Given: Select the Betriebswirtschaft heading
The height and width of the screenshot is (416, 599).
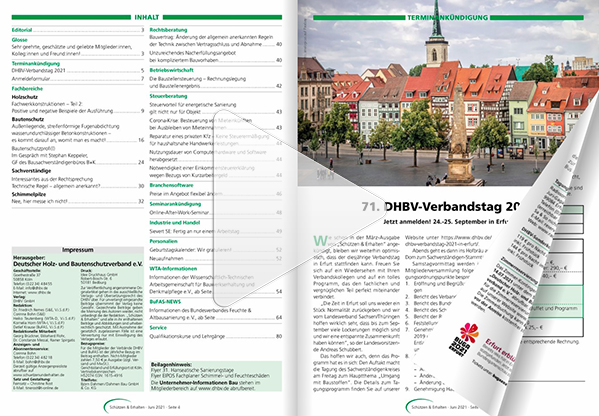Looking at the screenshot, I should pyautogui.click(x=171, y=70).
